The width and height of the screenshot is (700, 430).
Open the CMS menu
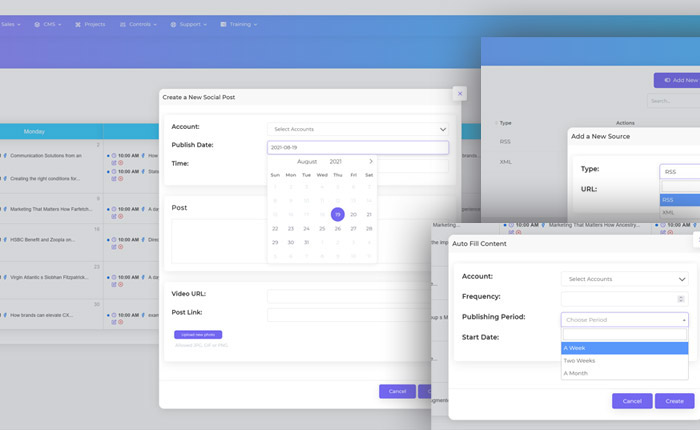49,24
